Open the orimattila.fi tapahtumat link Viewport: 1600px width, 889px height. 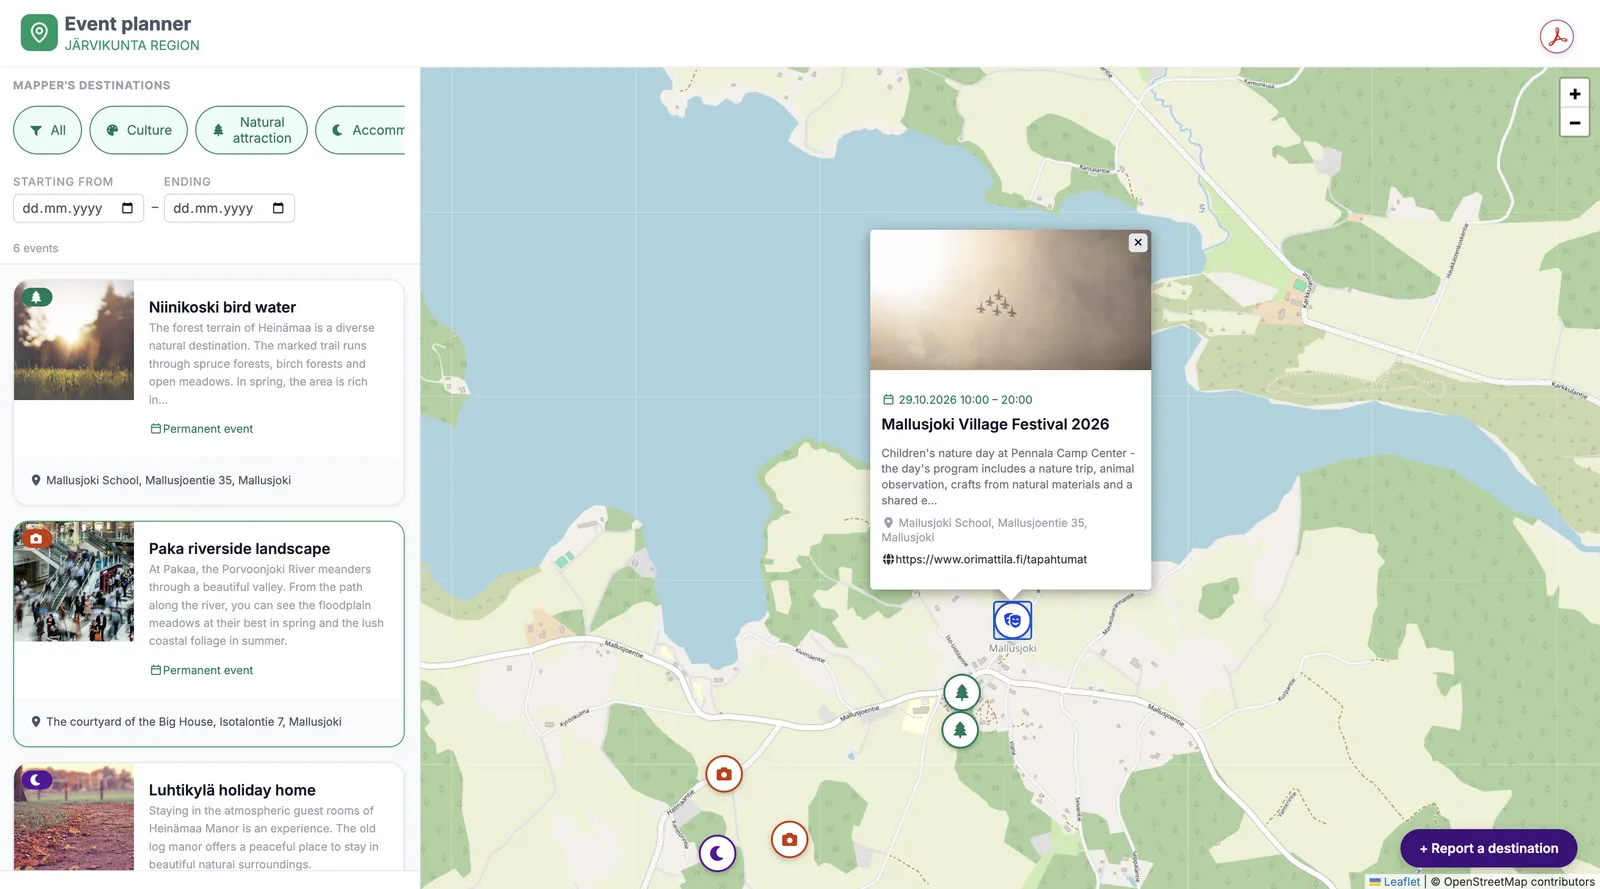click(990, 559)
